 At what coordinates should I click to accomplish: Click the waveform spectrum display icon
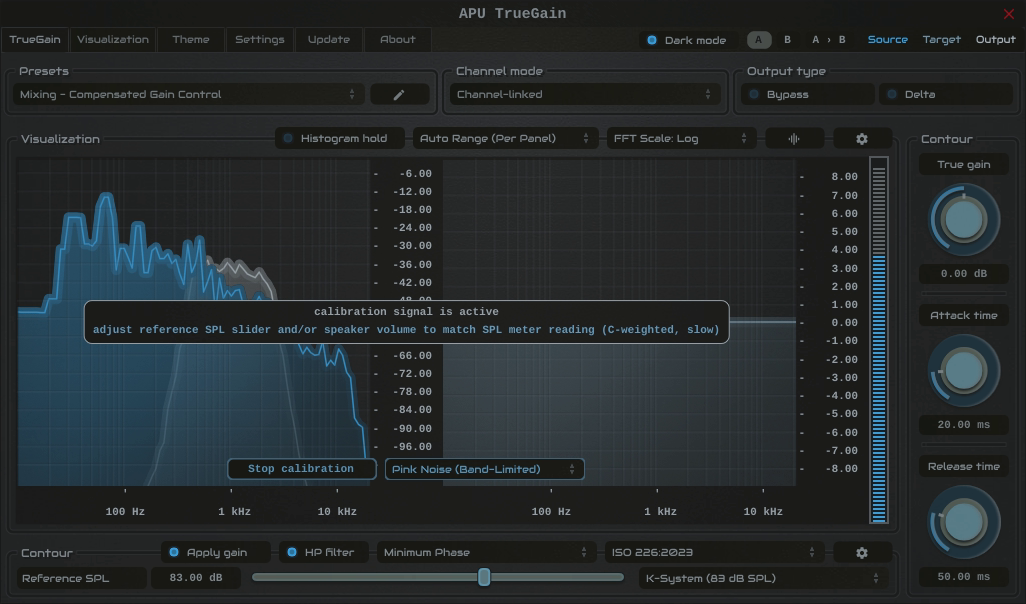(x=794, y=139)
